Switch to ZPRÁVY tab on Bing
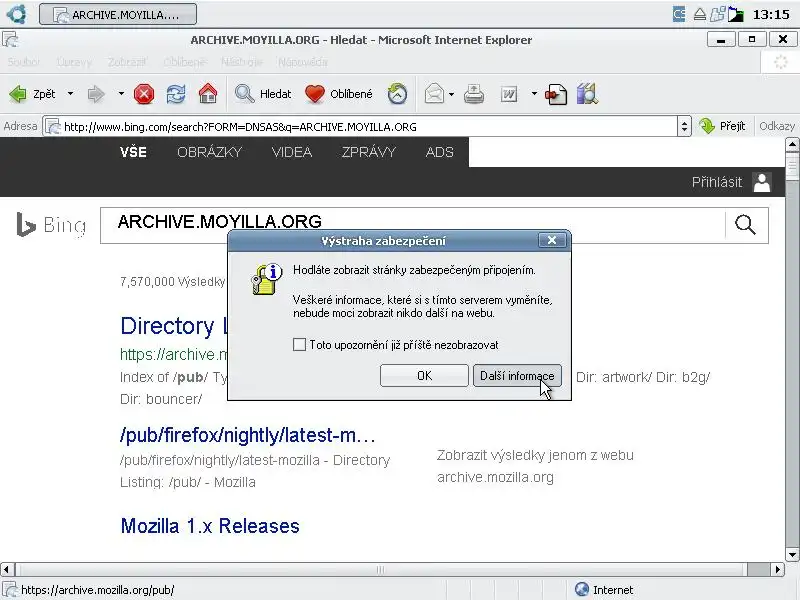The image size is (800, 600). tap(369, 152)
